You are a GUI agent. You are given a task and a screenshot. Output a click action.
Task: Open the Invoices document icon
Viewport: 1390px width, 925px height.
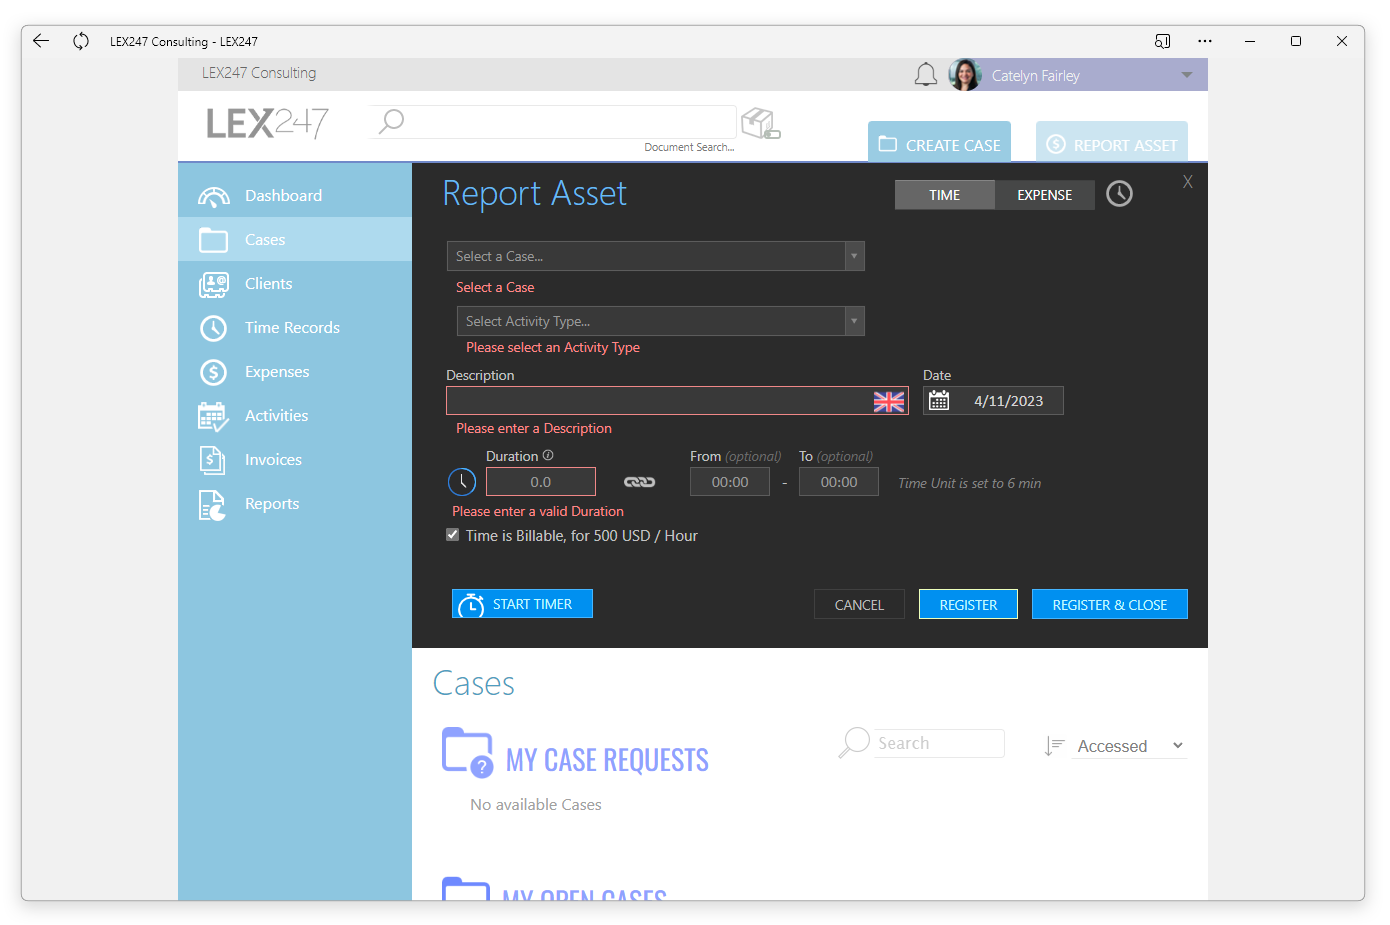(x=212, y=460)
